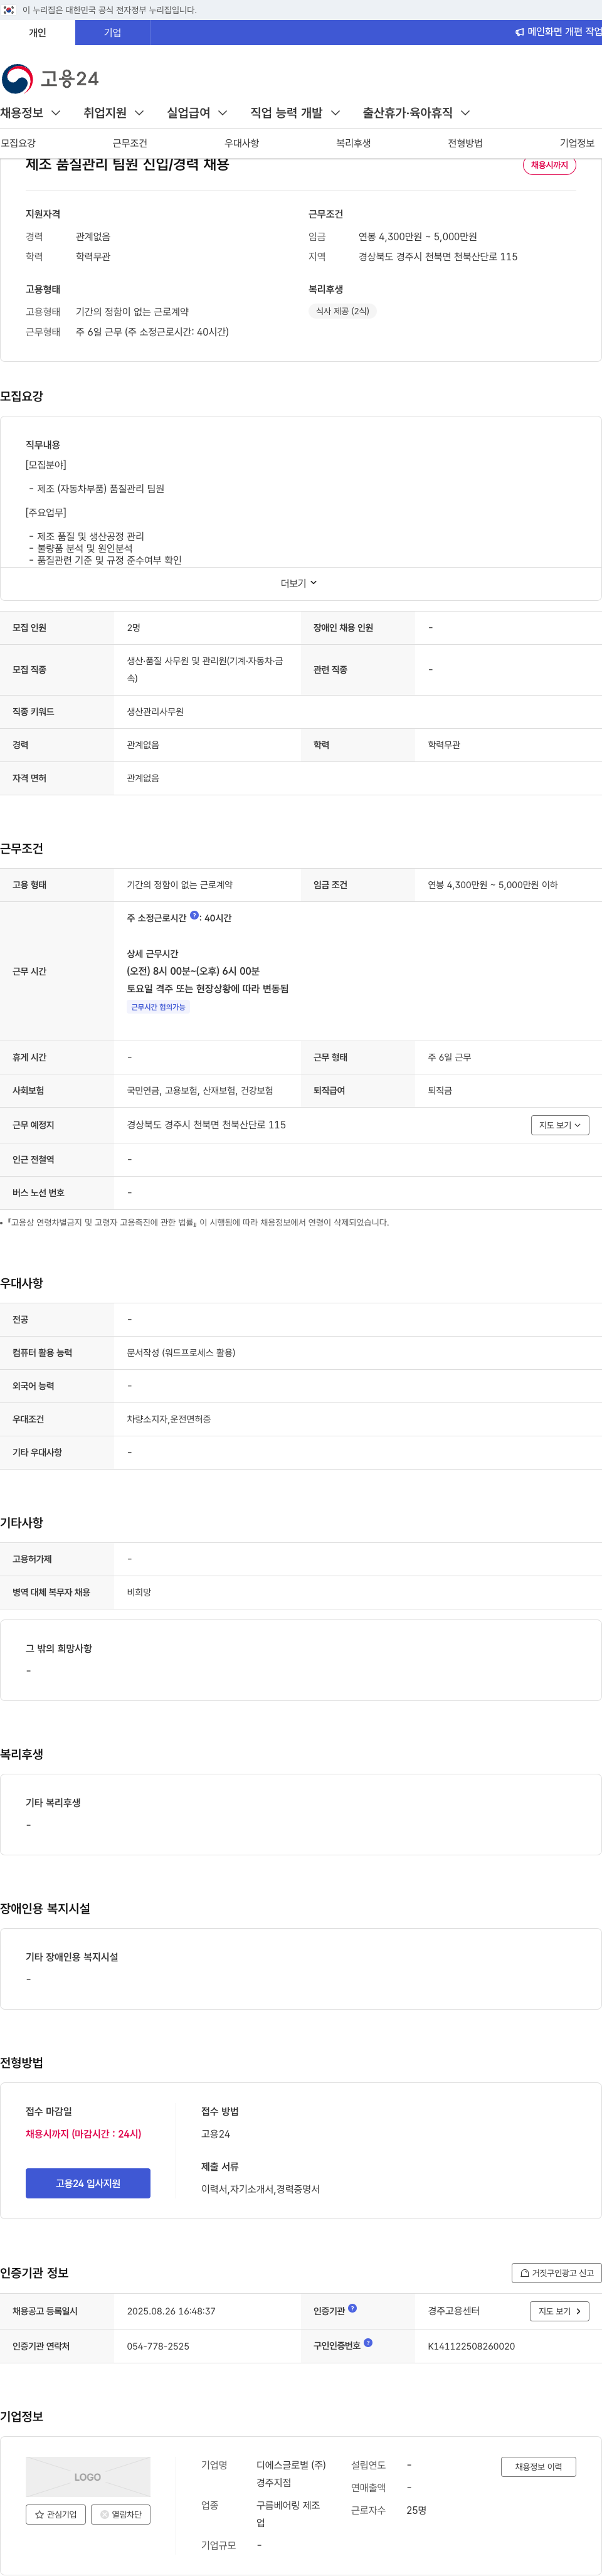Jump to the 근무조건 section tab
602x2576 pixels.
click(130, 143)
